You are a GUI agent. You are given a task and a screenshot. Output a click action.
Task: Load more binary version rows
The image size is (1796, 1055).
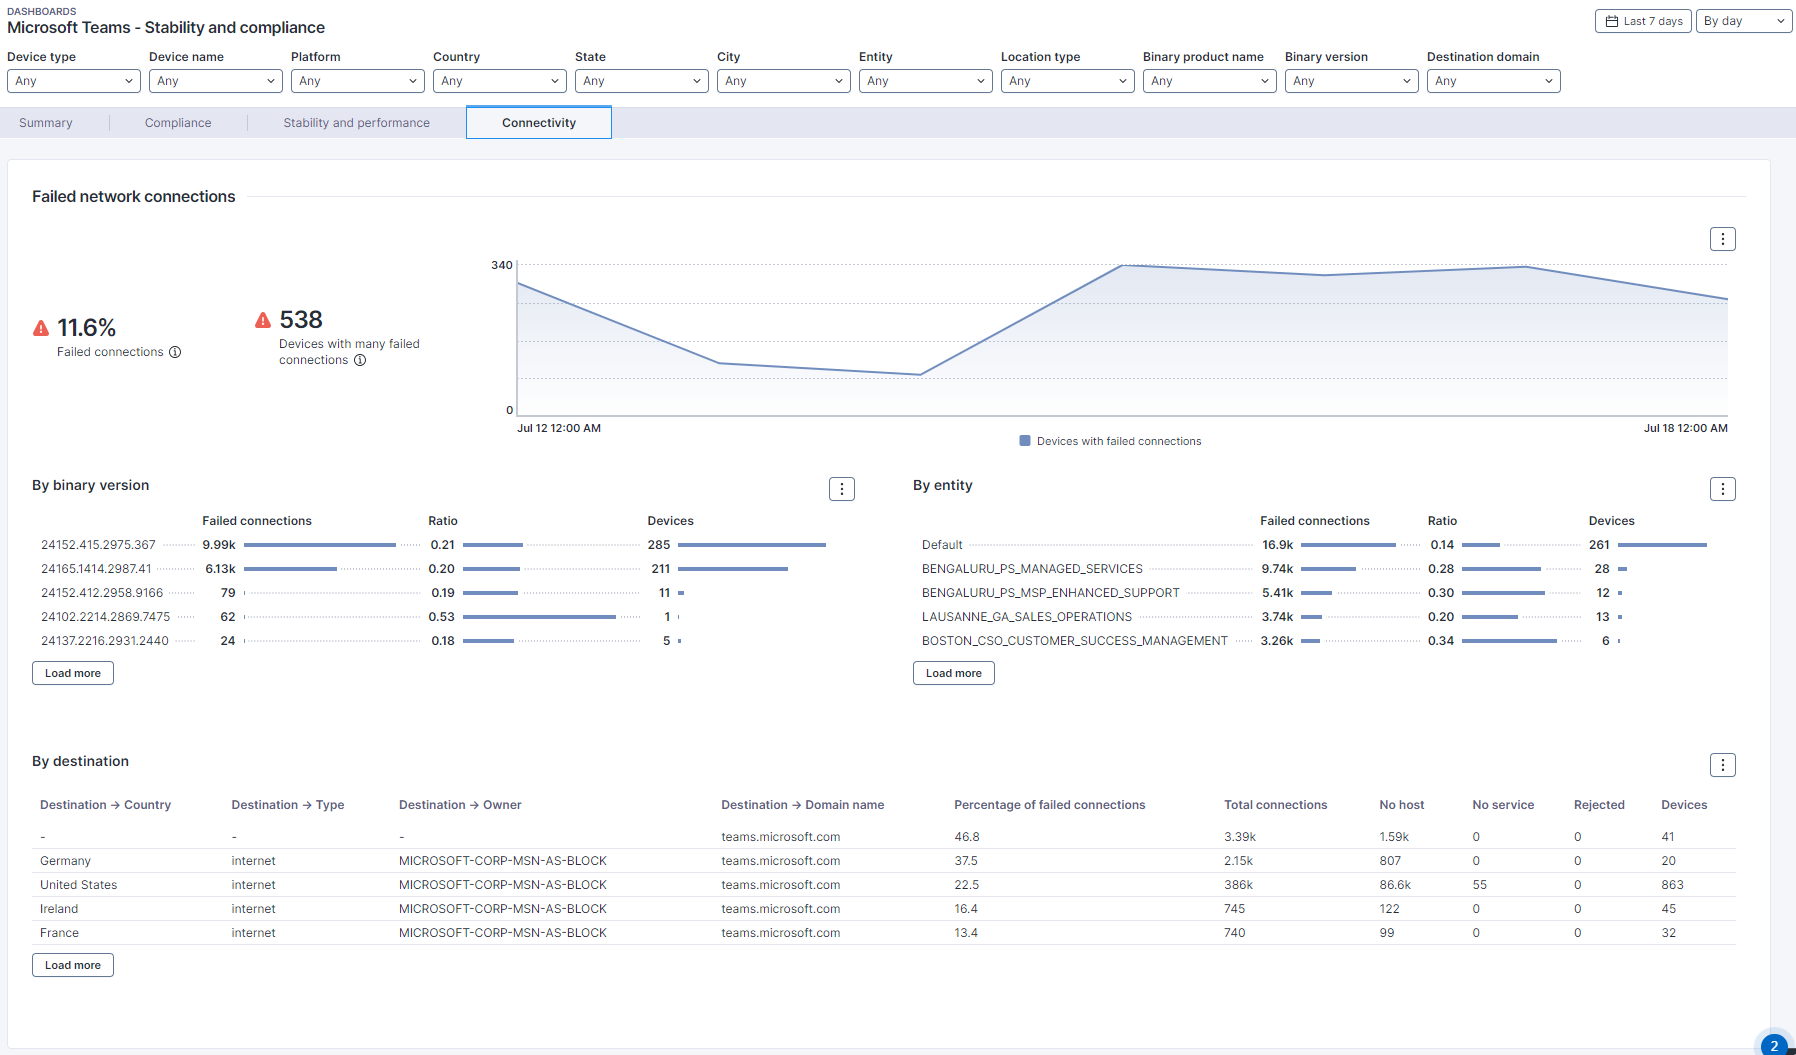point(73,673)
